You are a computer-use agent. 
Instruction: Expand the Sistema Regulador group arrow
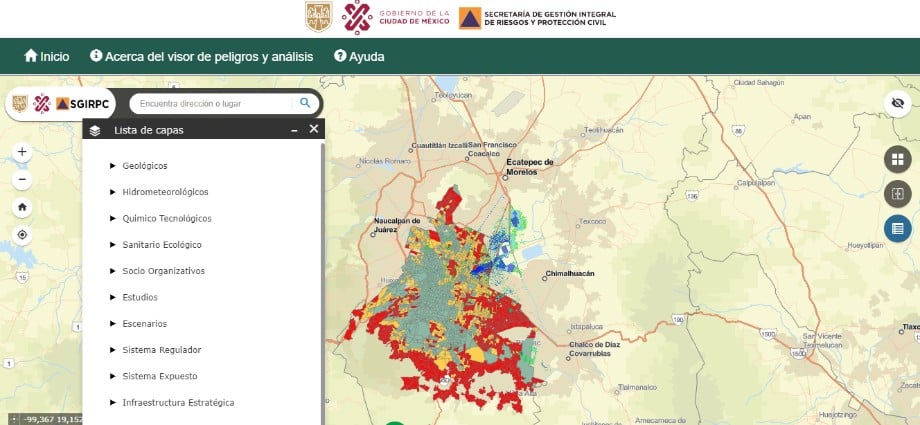[113, 350]
